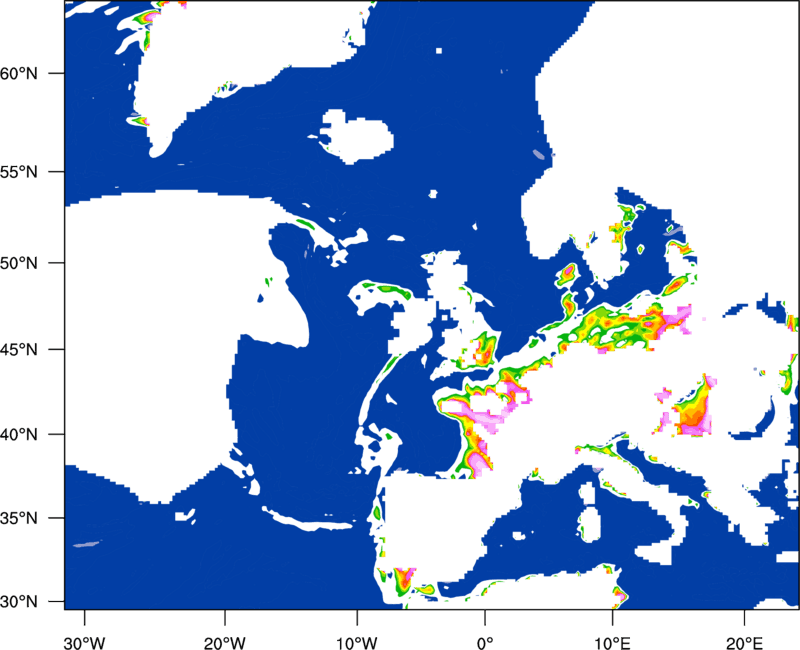The image size is (800, 650).
Task: Click the orange patch at 6°W 31°N
Action: point(405,580)
